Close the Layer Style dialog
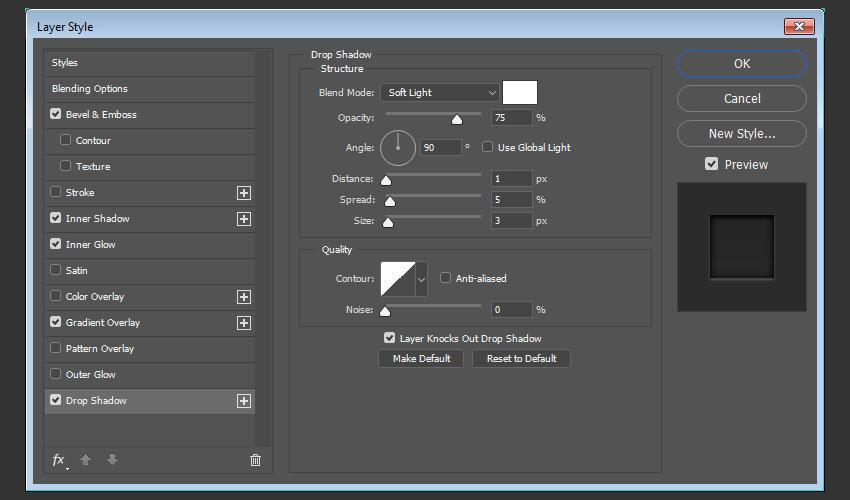The width and height of the screenshot is (850, 500). (799, 26)
